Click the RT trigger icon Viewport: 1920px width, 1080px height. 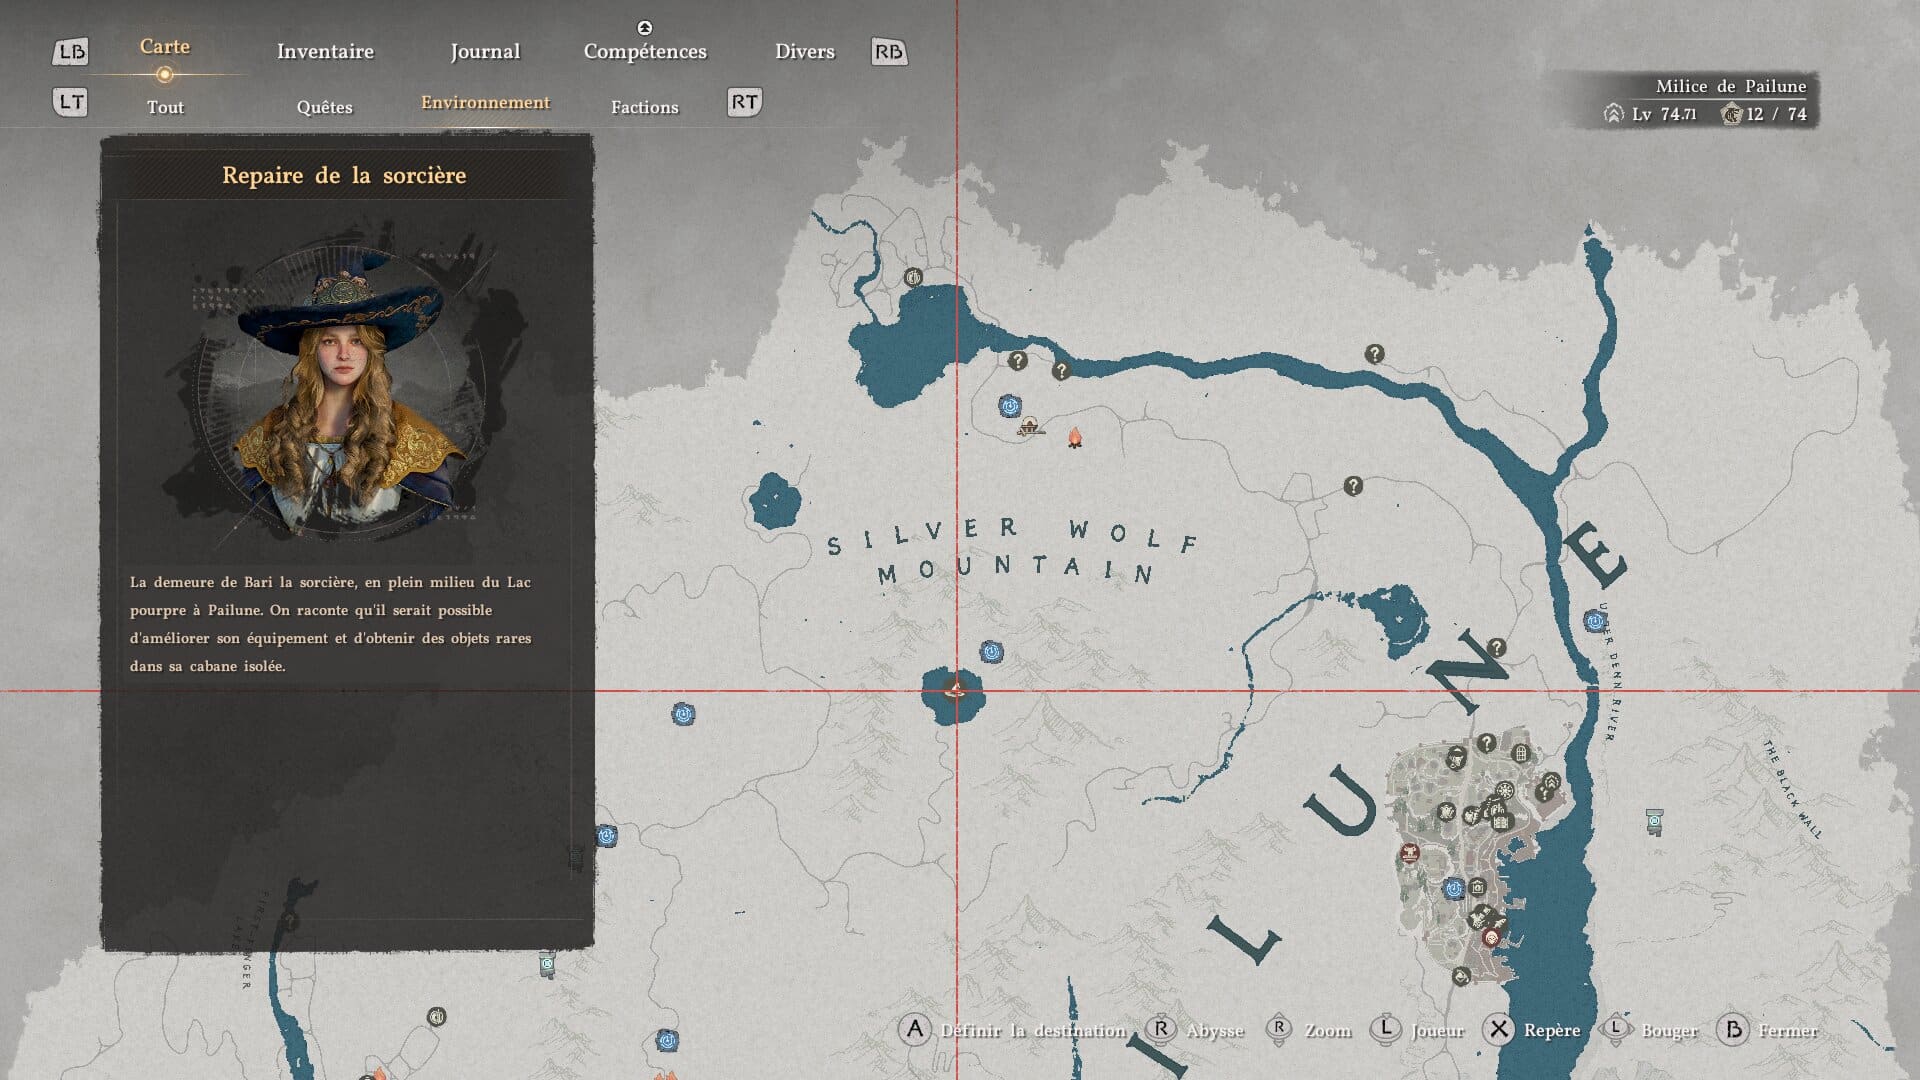click(744, 102)
